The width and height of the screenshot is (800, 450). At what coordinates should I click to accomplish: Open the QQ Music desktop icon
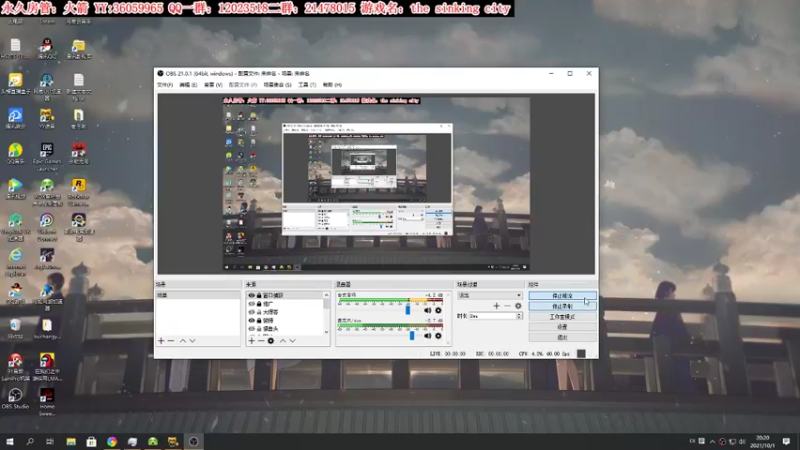[15, 154]
